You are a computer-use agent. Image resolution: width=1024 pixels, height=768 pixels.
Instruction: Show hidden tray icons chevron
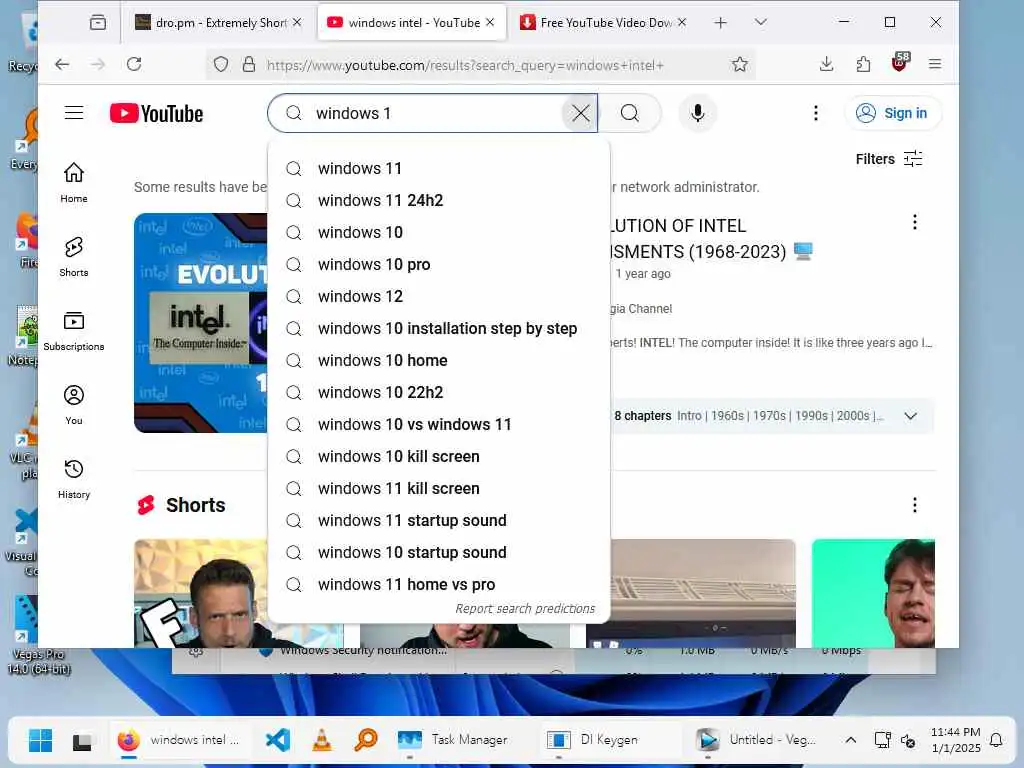pyautogui.click(x=850, y=740)
